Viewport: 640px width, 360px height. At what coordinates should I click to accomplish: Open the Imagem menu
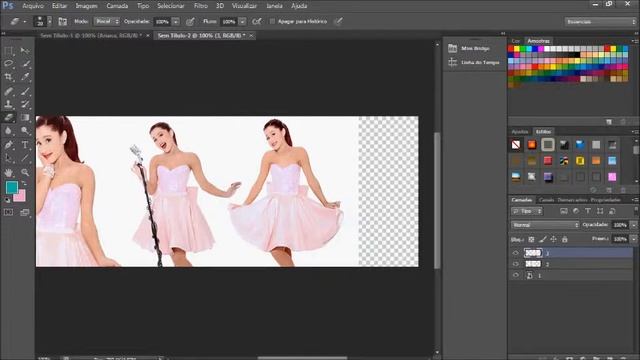pyautogui.click(x=86, y=6)
